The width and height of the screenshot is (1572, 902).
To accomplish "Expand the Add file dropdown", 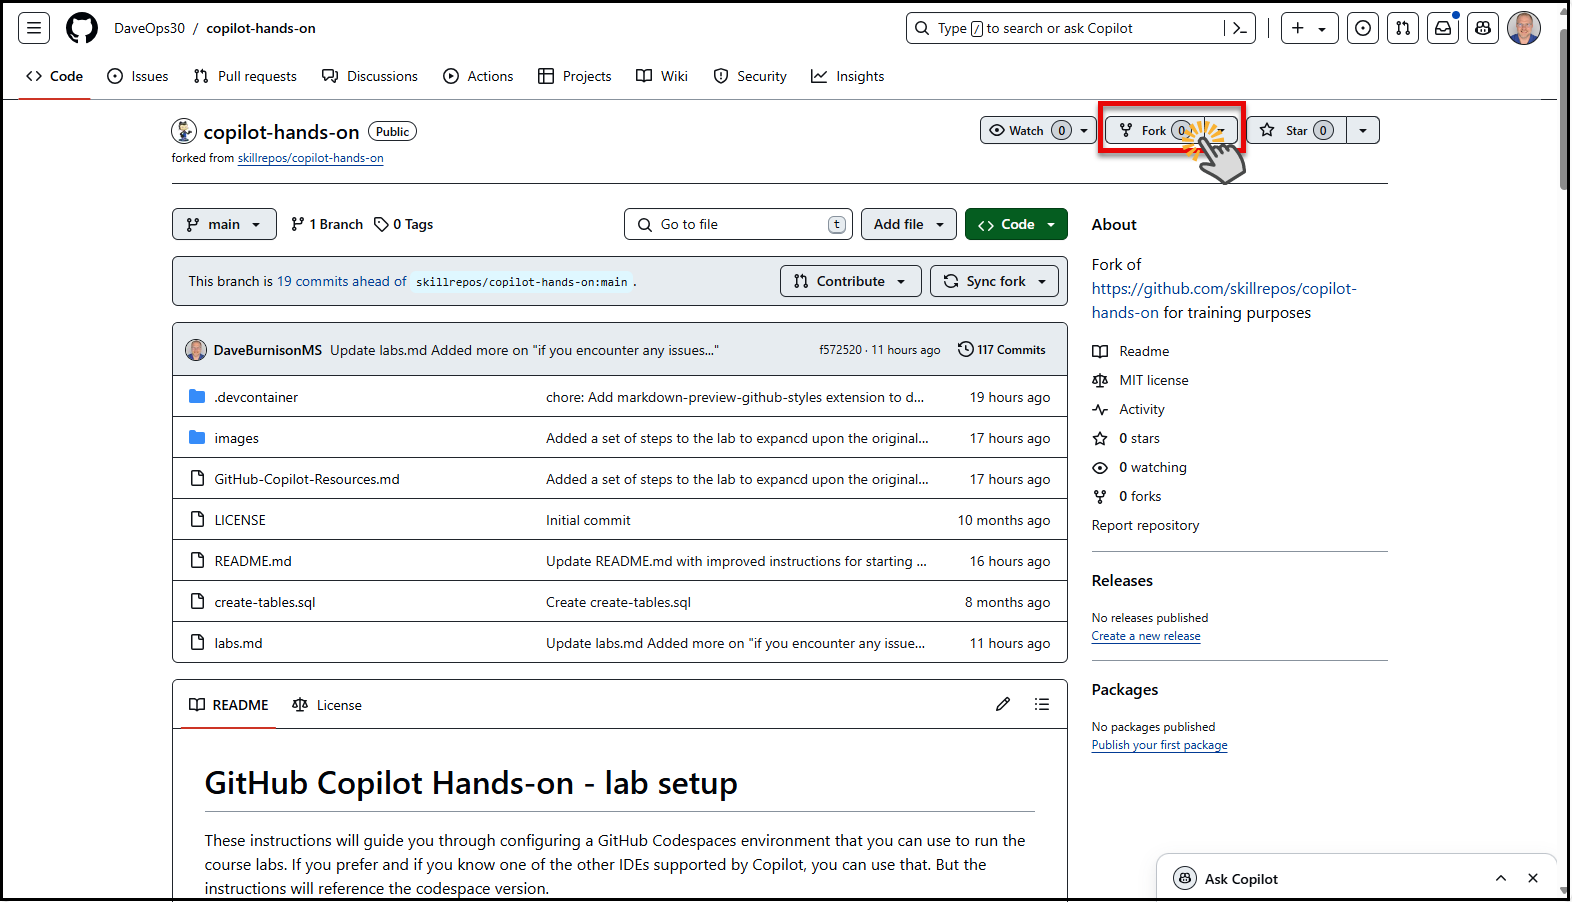I will point(909,224).
